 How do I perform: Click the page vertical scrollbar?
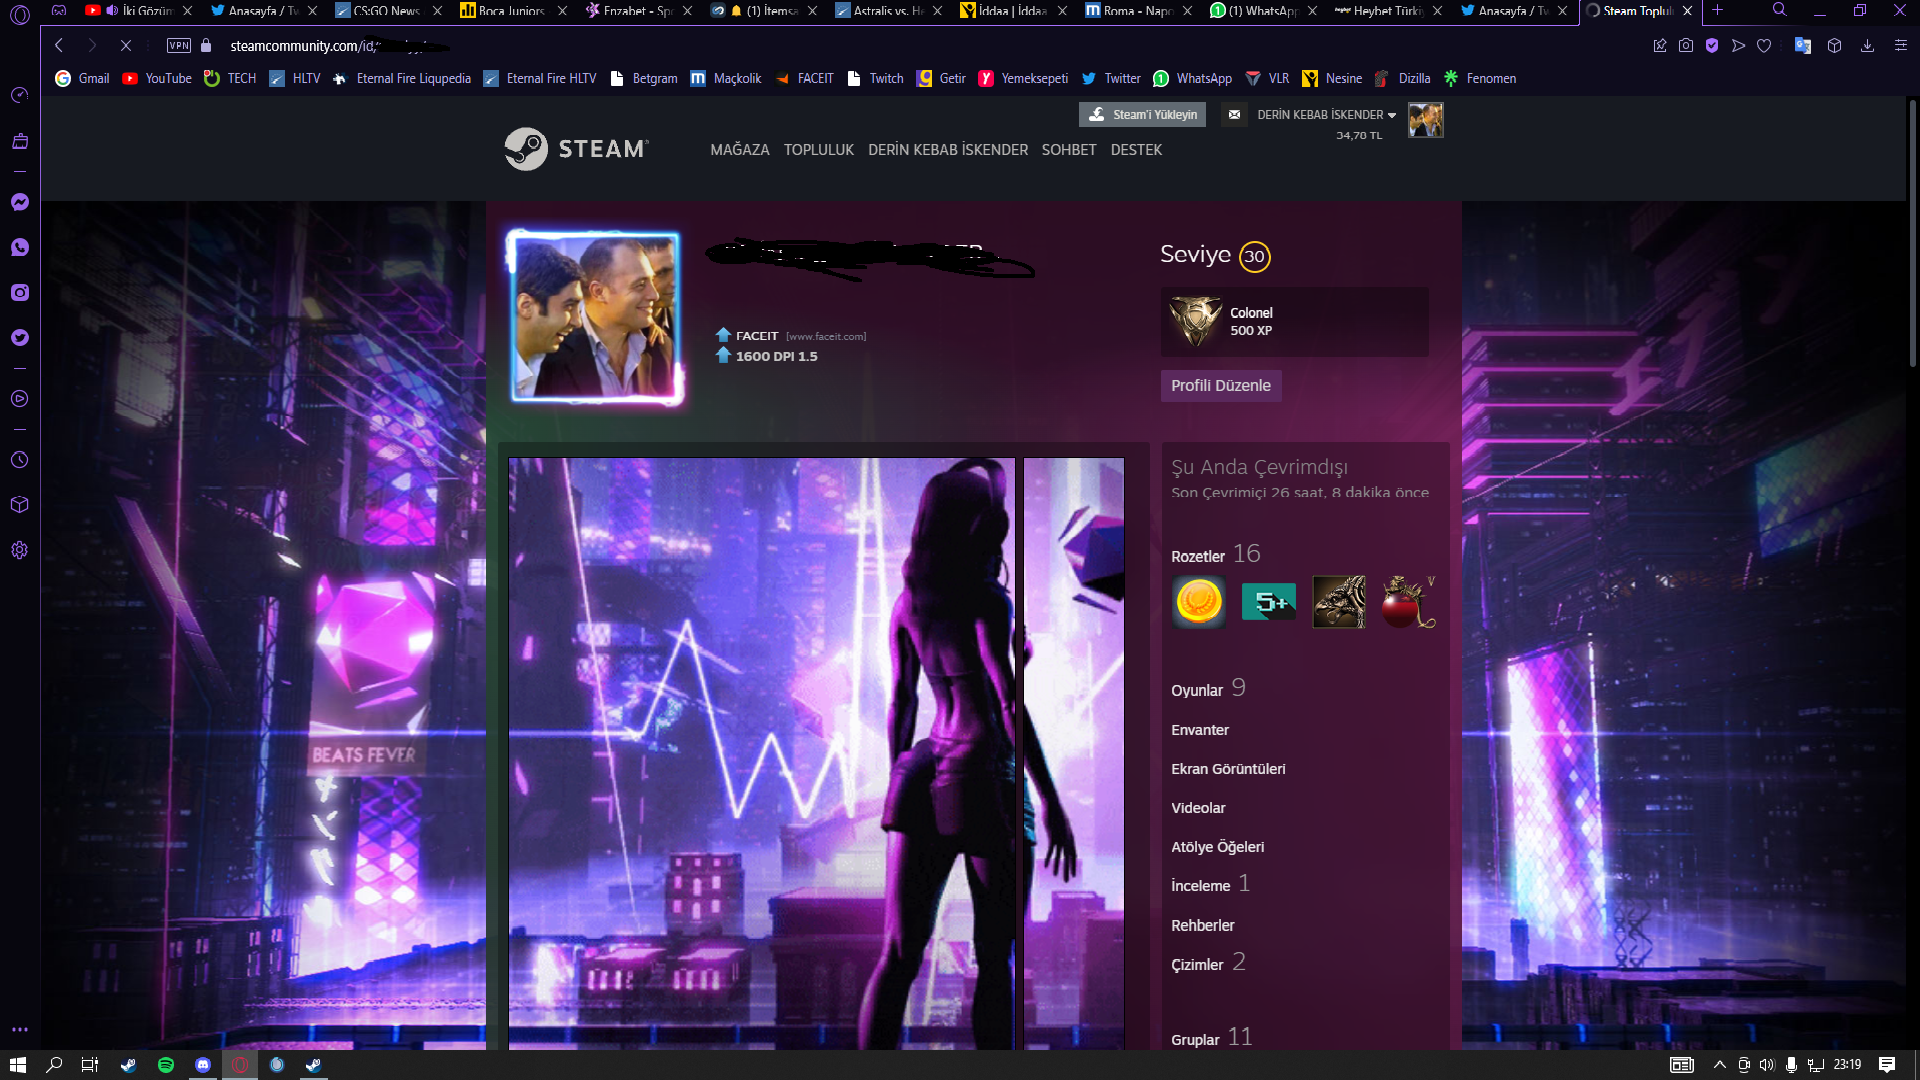pyautogui.click(x=1913, y=232)
